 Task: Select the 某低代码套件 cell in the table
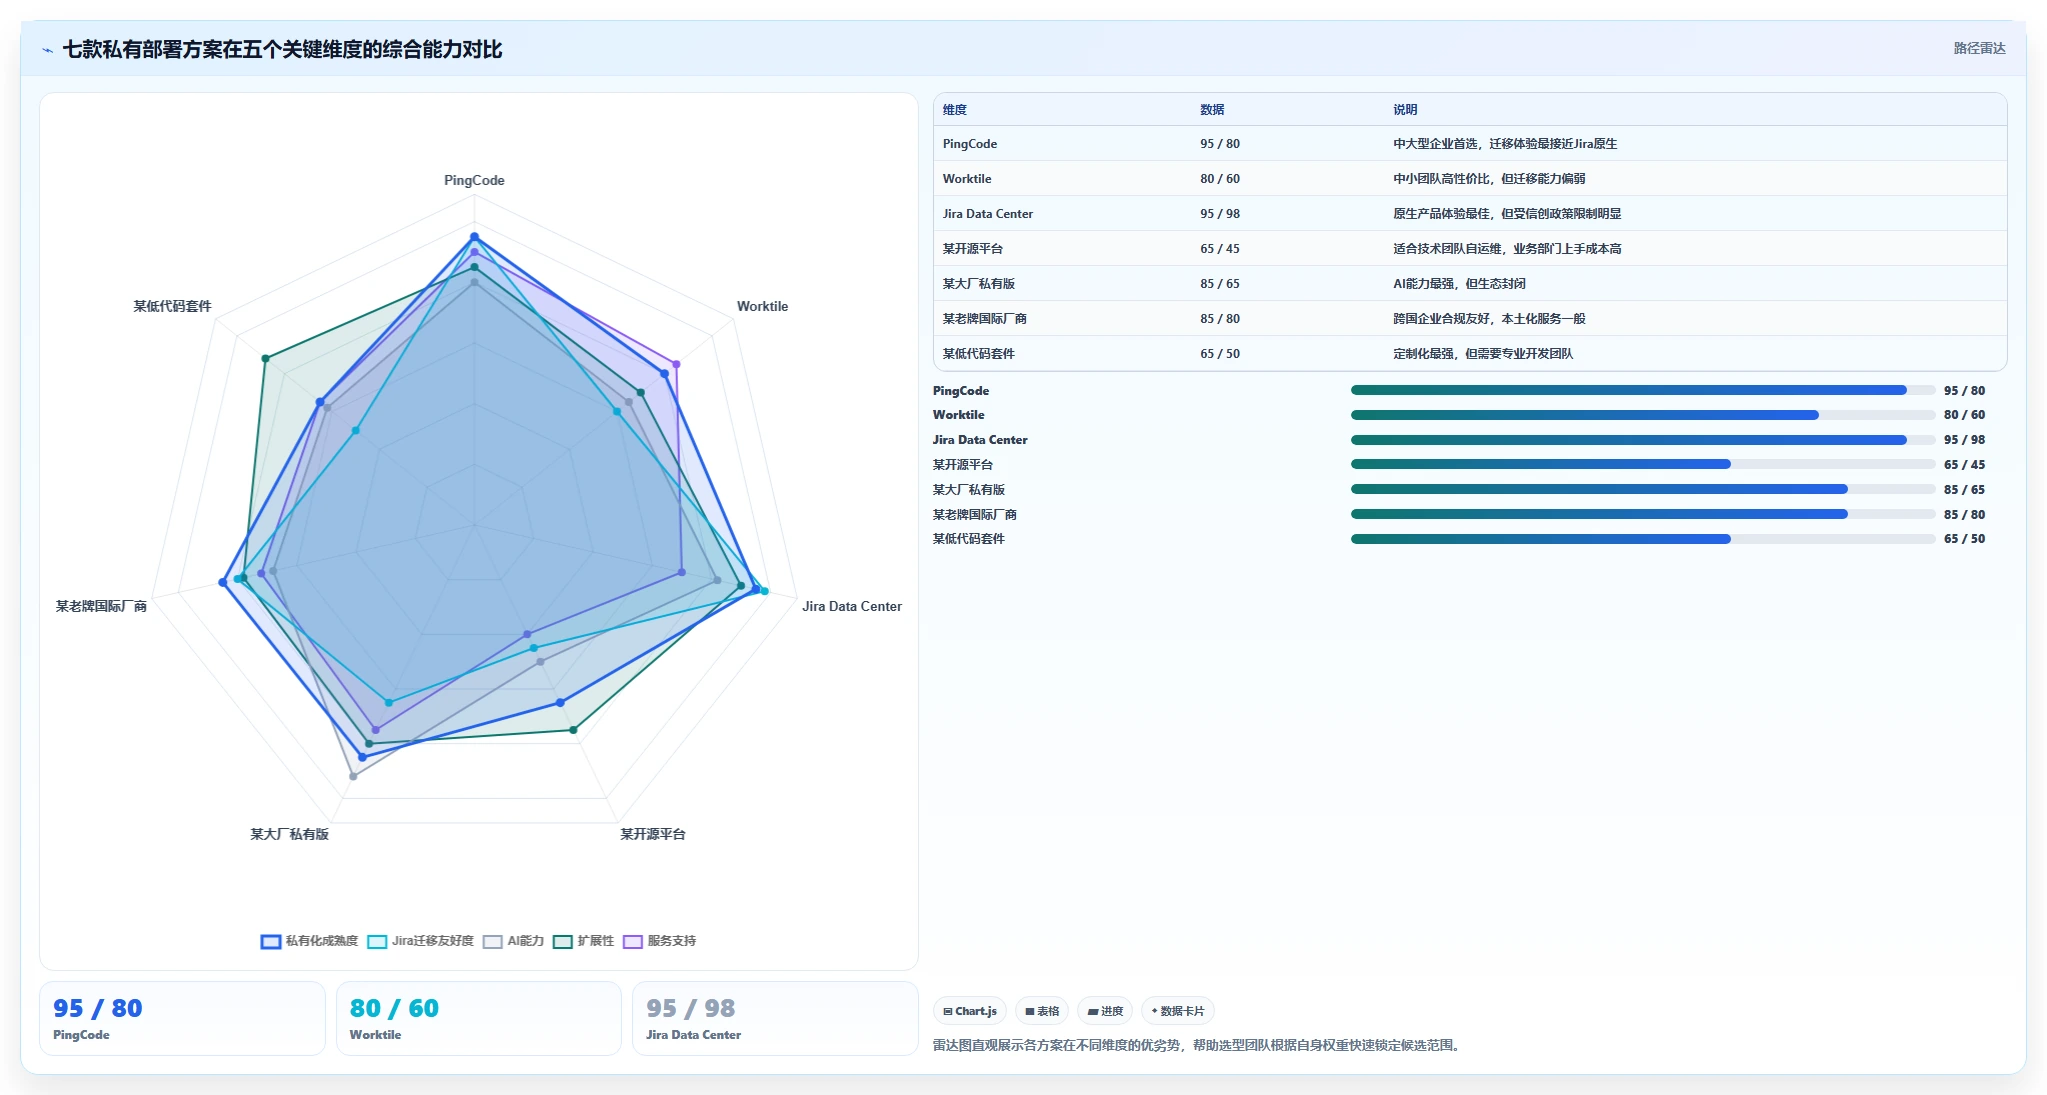click(978, 354)
